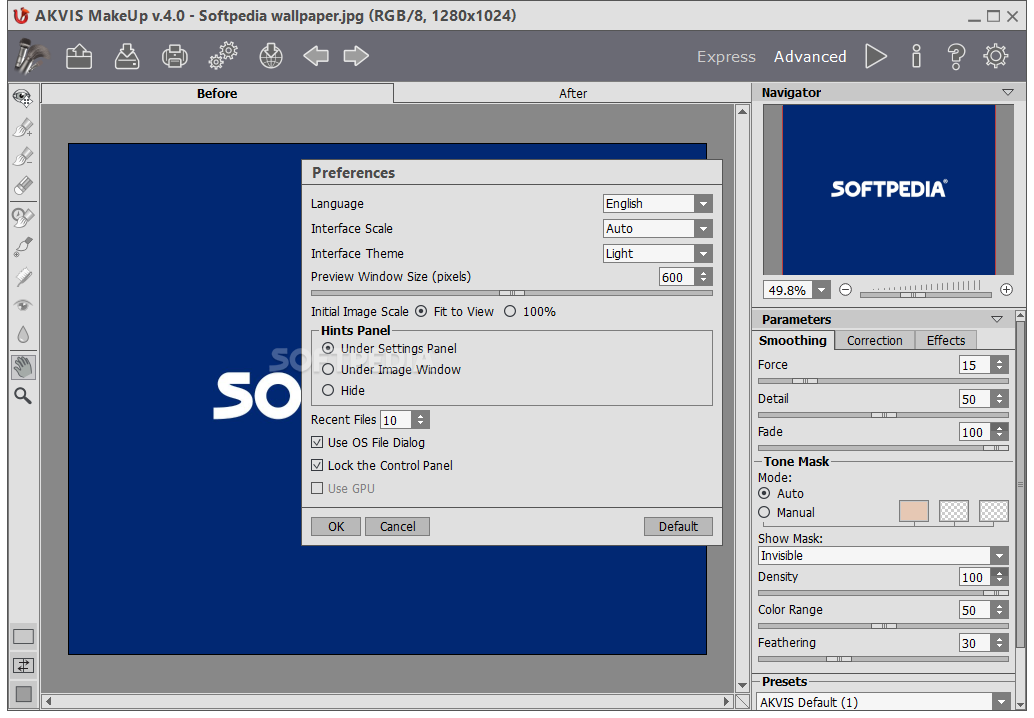Open help question mark icon

(956, 57)
